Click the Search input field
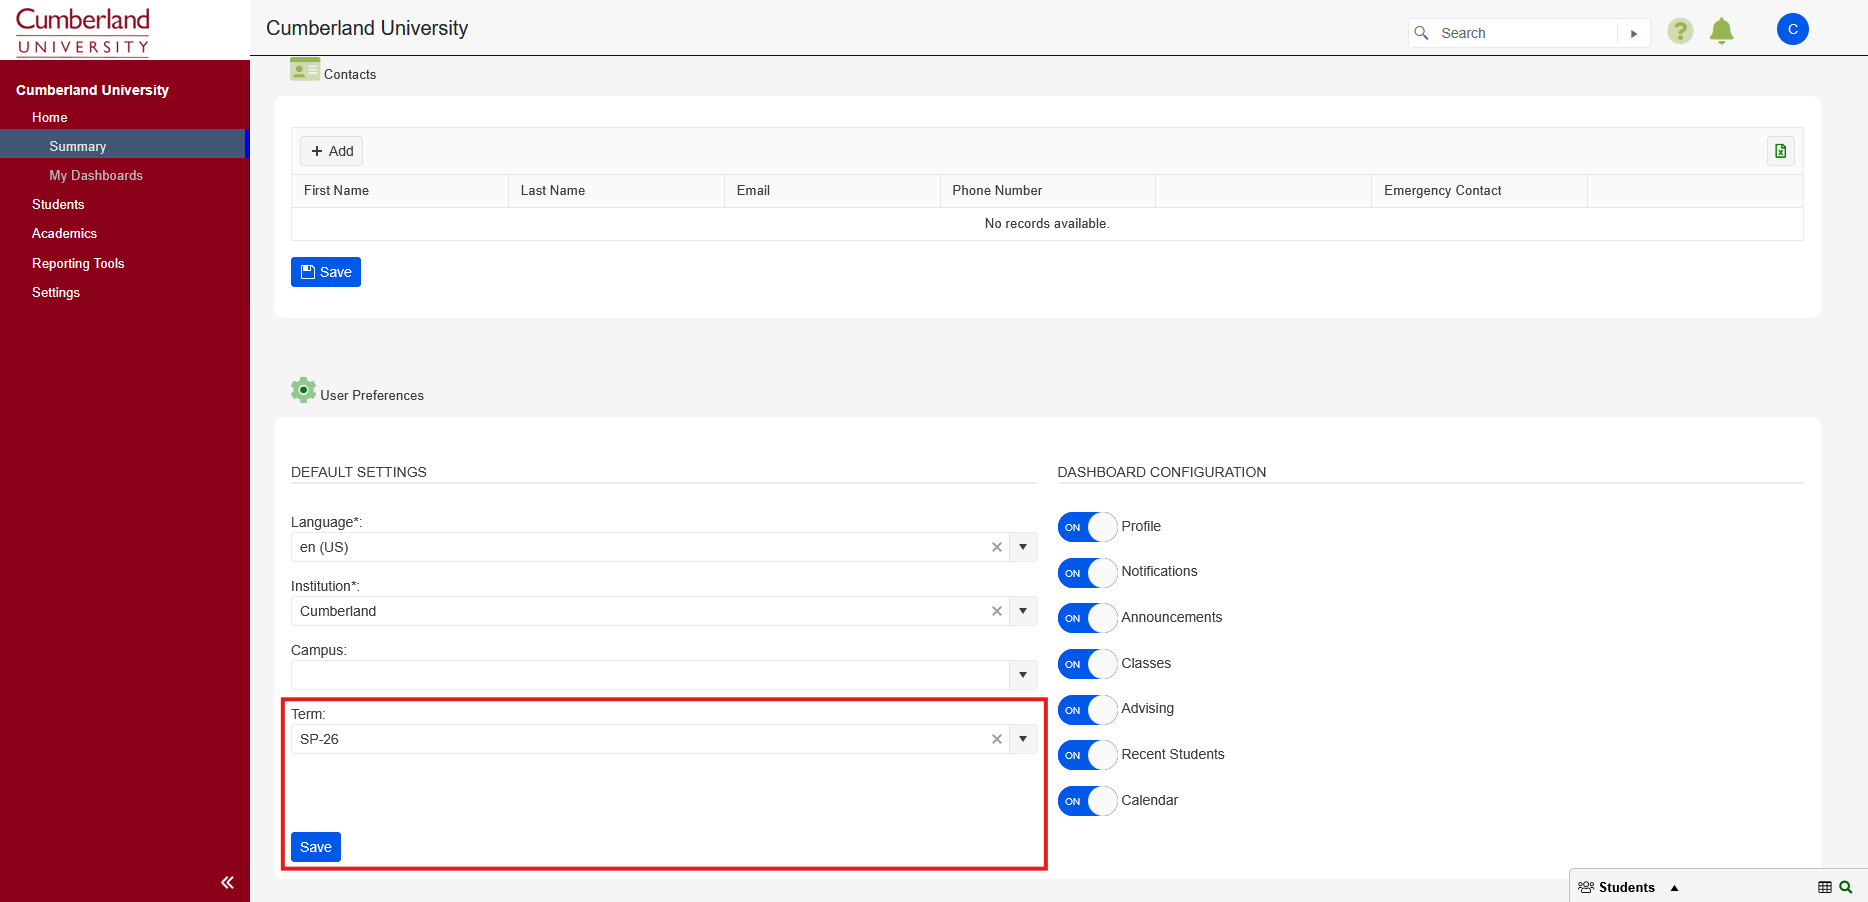Screen dimensions: 1868x902 coord(1525,33)
